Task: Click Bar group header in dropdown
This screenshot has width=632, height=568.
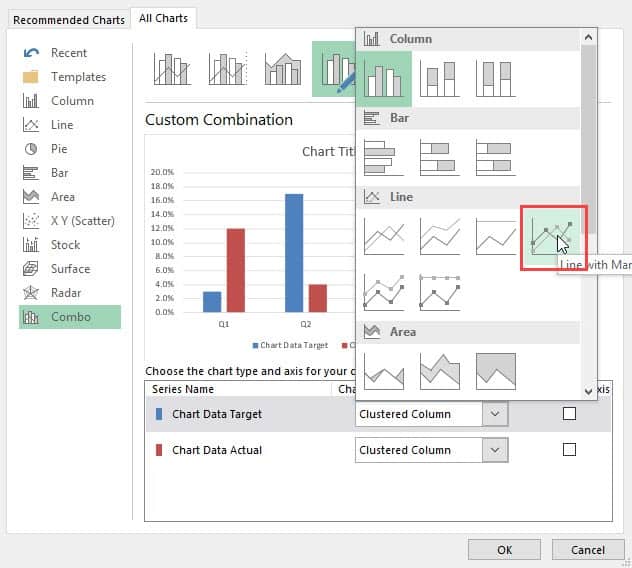Action: (468, 118)
